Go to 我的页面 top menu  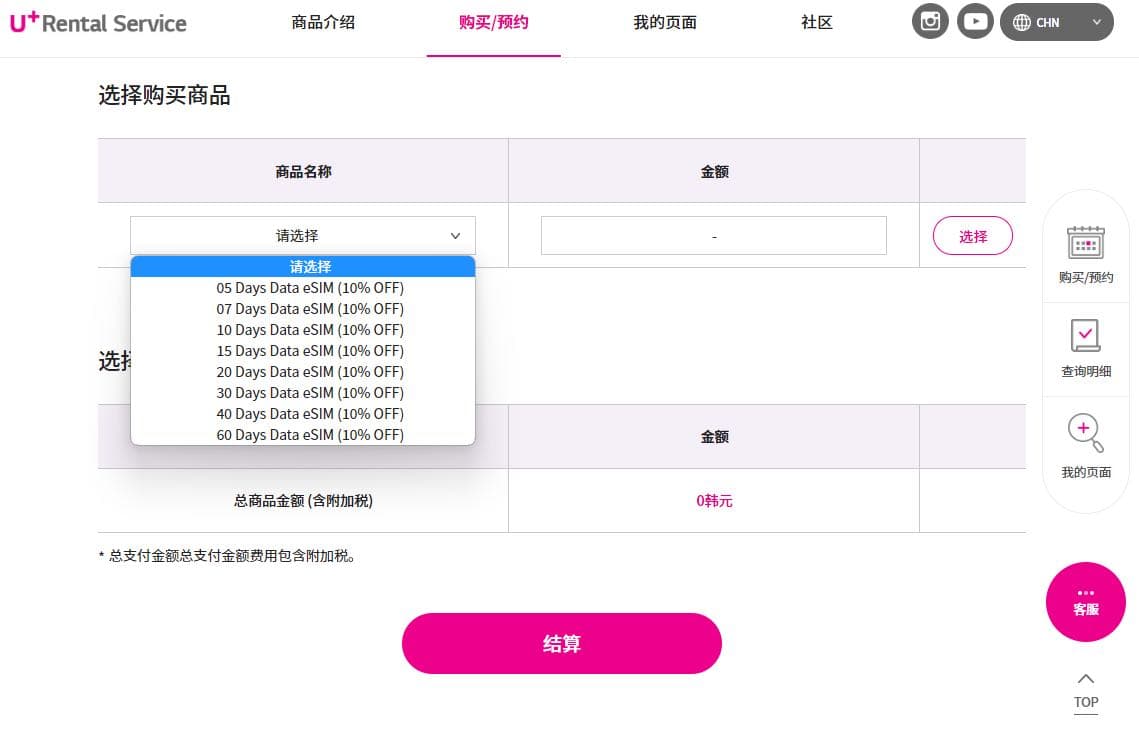coord(665,23)
